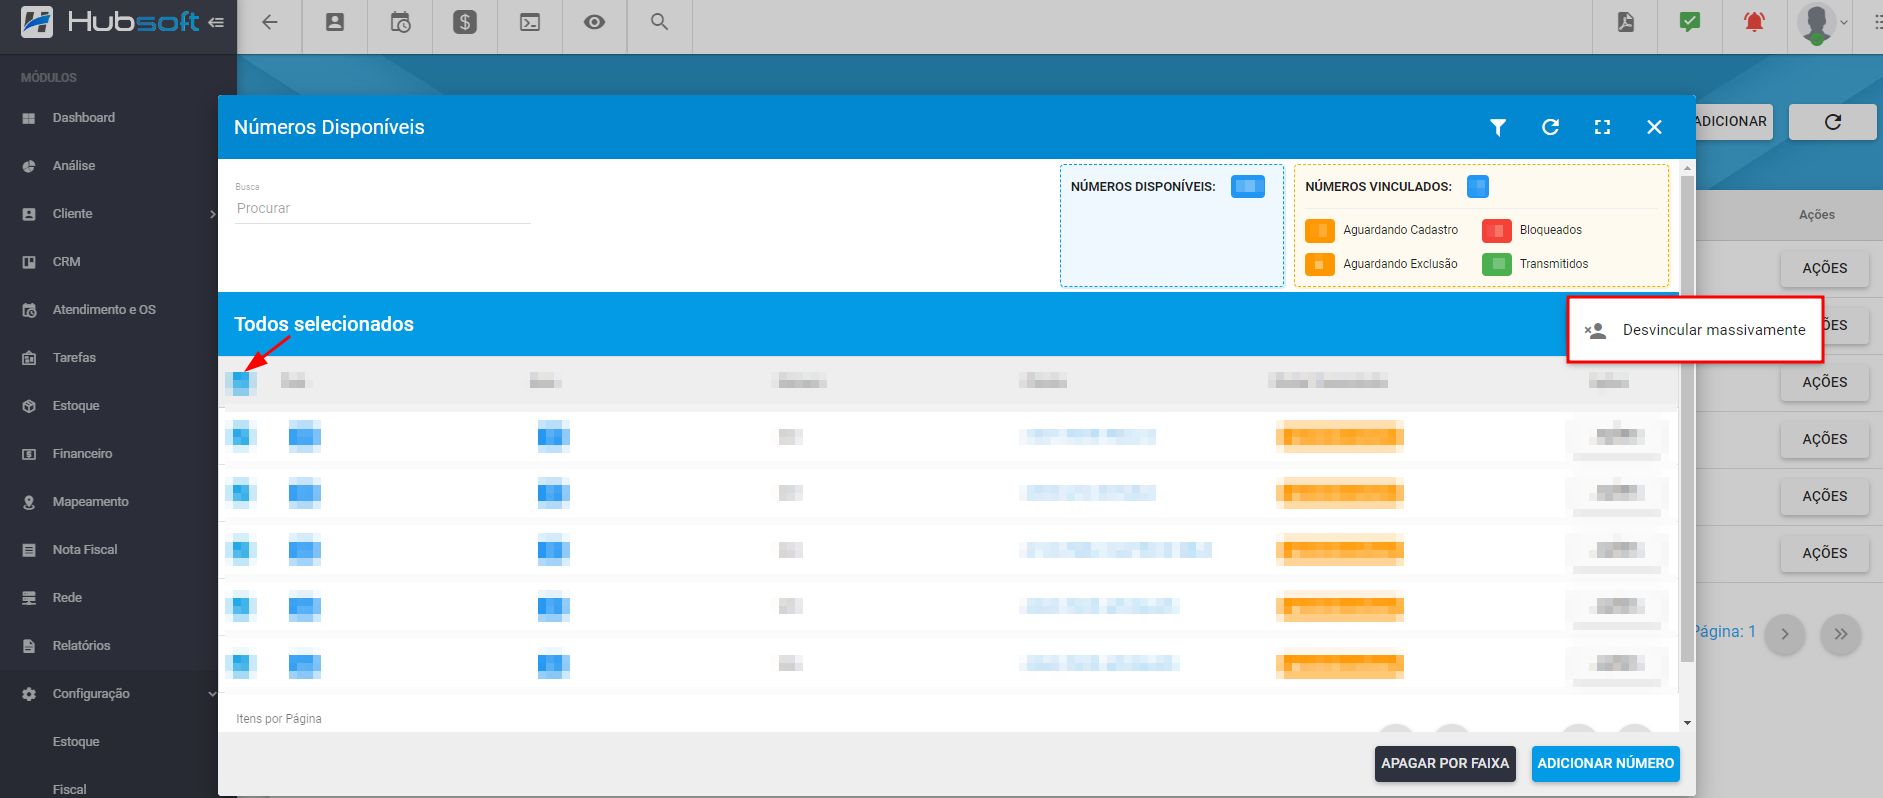Click the Números Disponíveis blue swatch
The width and height of the screenshot is (1883, 798).
[1248, 186]
